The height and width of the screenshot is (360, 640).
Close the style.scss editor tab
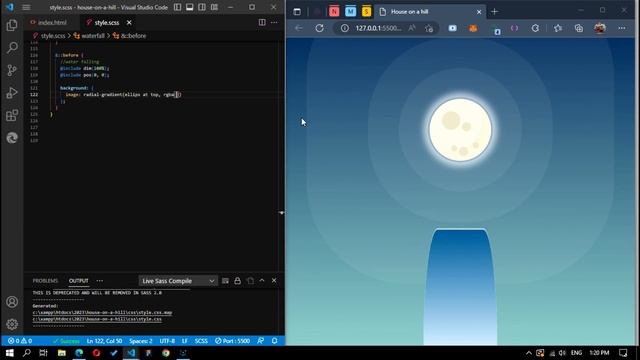pyautogui.click(x=129, y=22)
